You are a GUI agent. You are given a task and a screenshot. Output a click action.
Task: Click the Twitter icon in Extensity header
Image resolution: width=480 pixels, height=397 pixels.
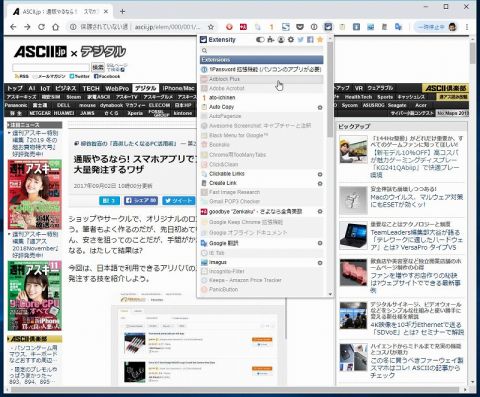point(300,40)
